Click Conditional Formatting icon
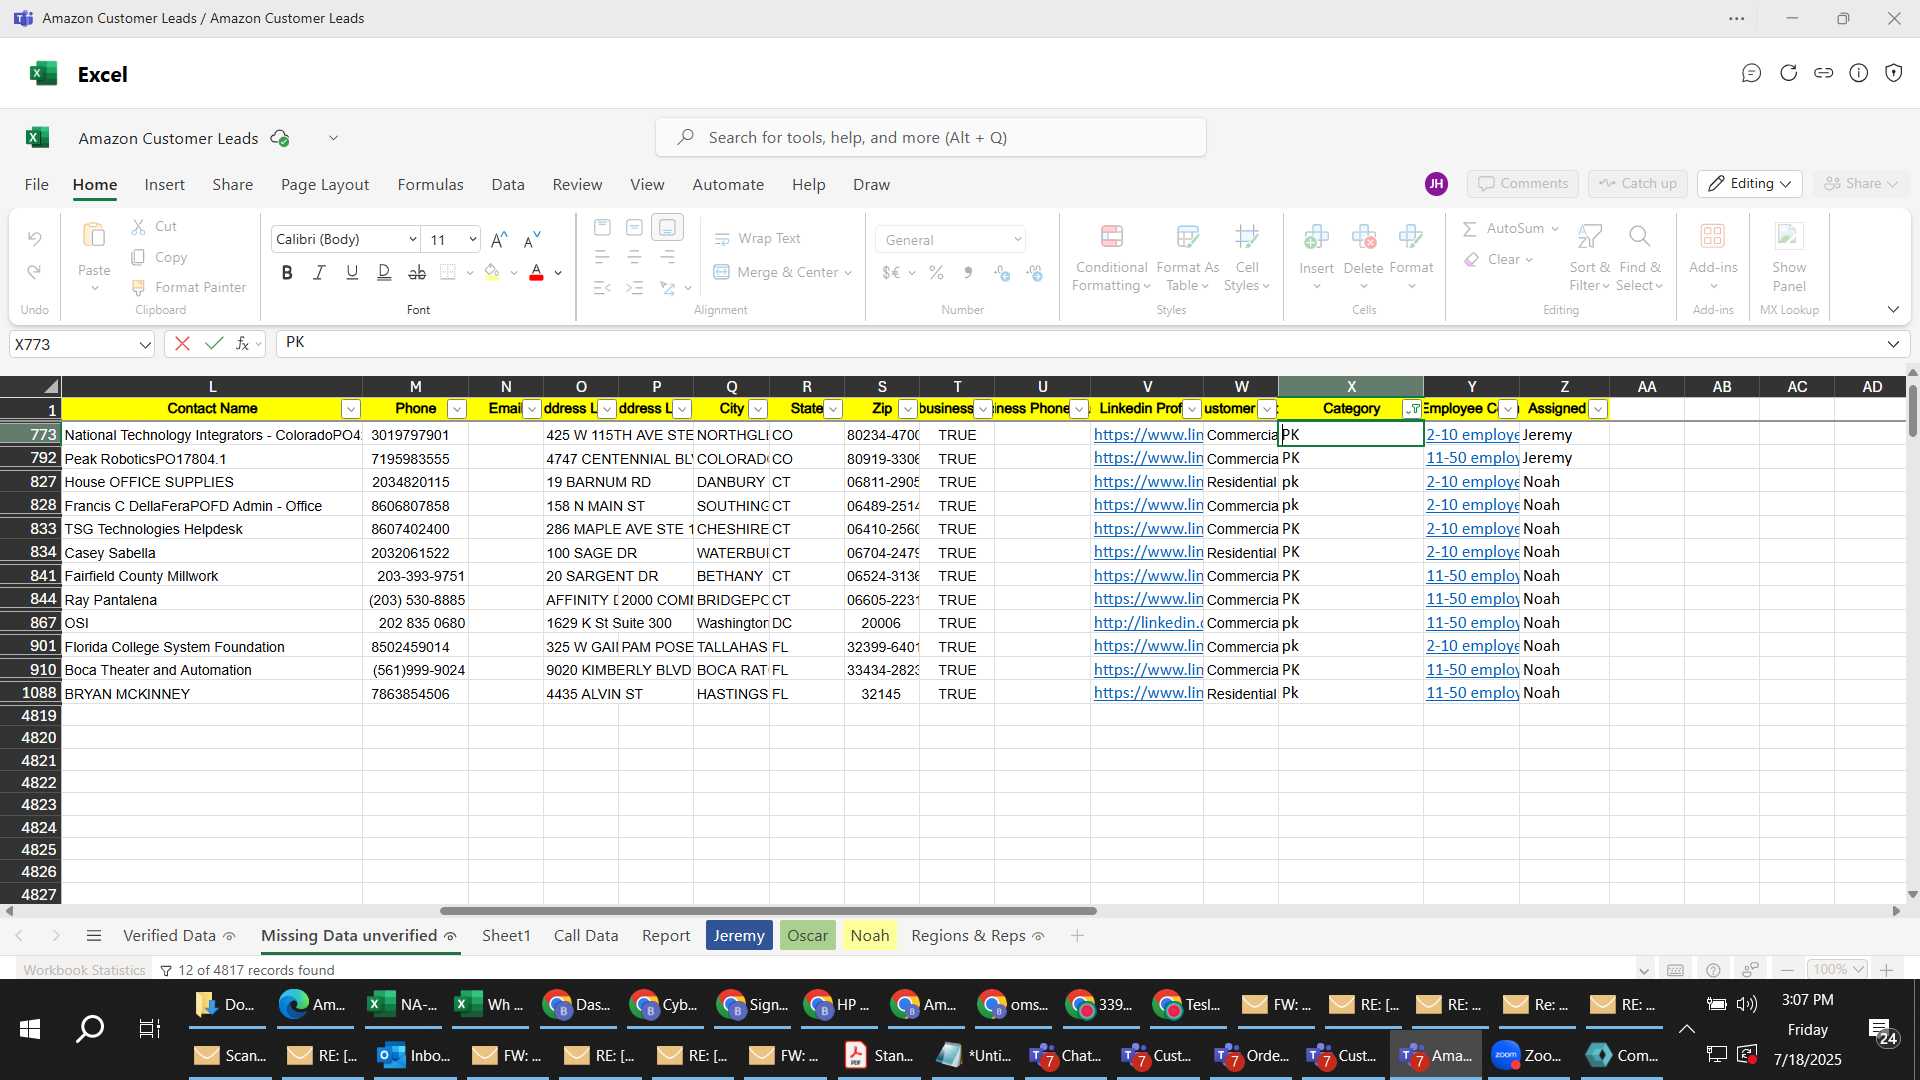Image resolution: width=1920 pixels, height=1080 pixels. coord(1111,236)
